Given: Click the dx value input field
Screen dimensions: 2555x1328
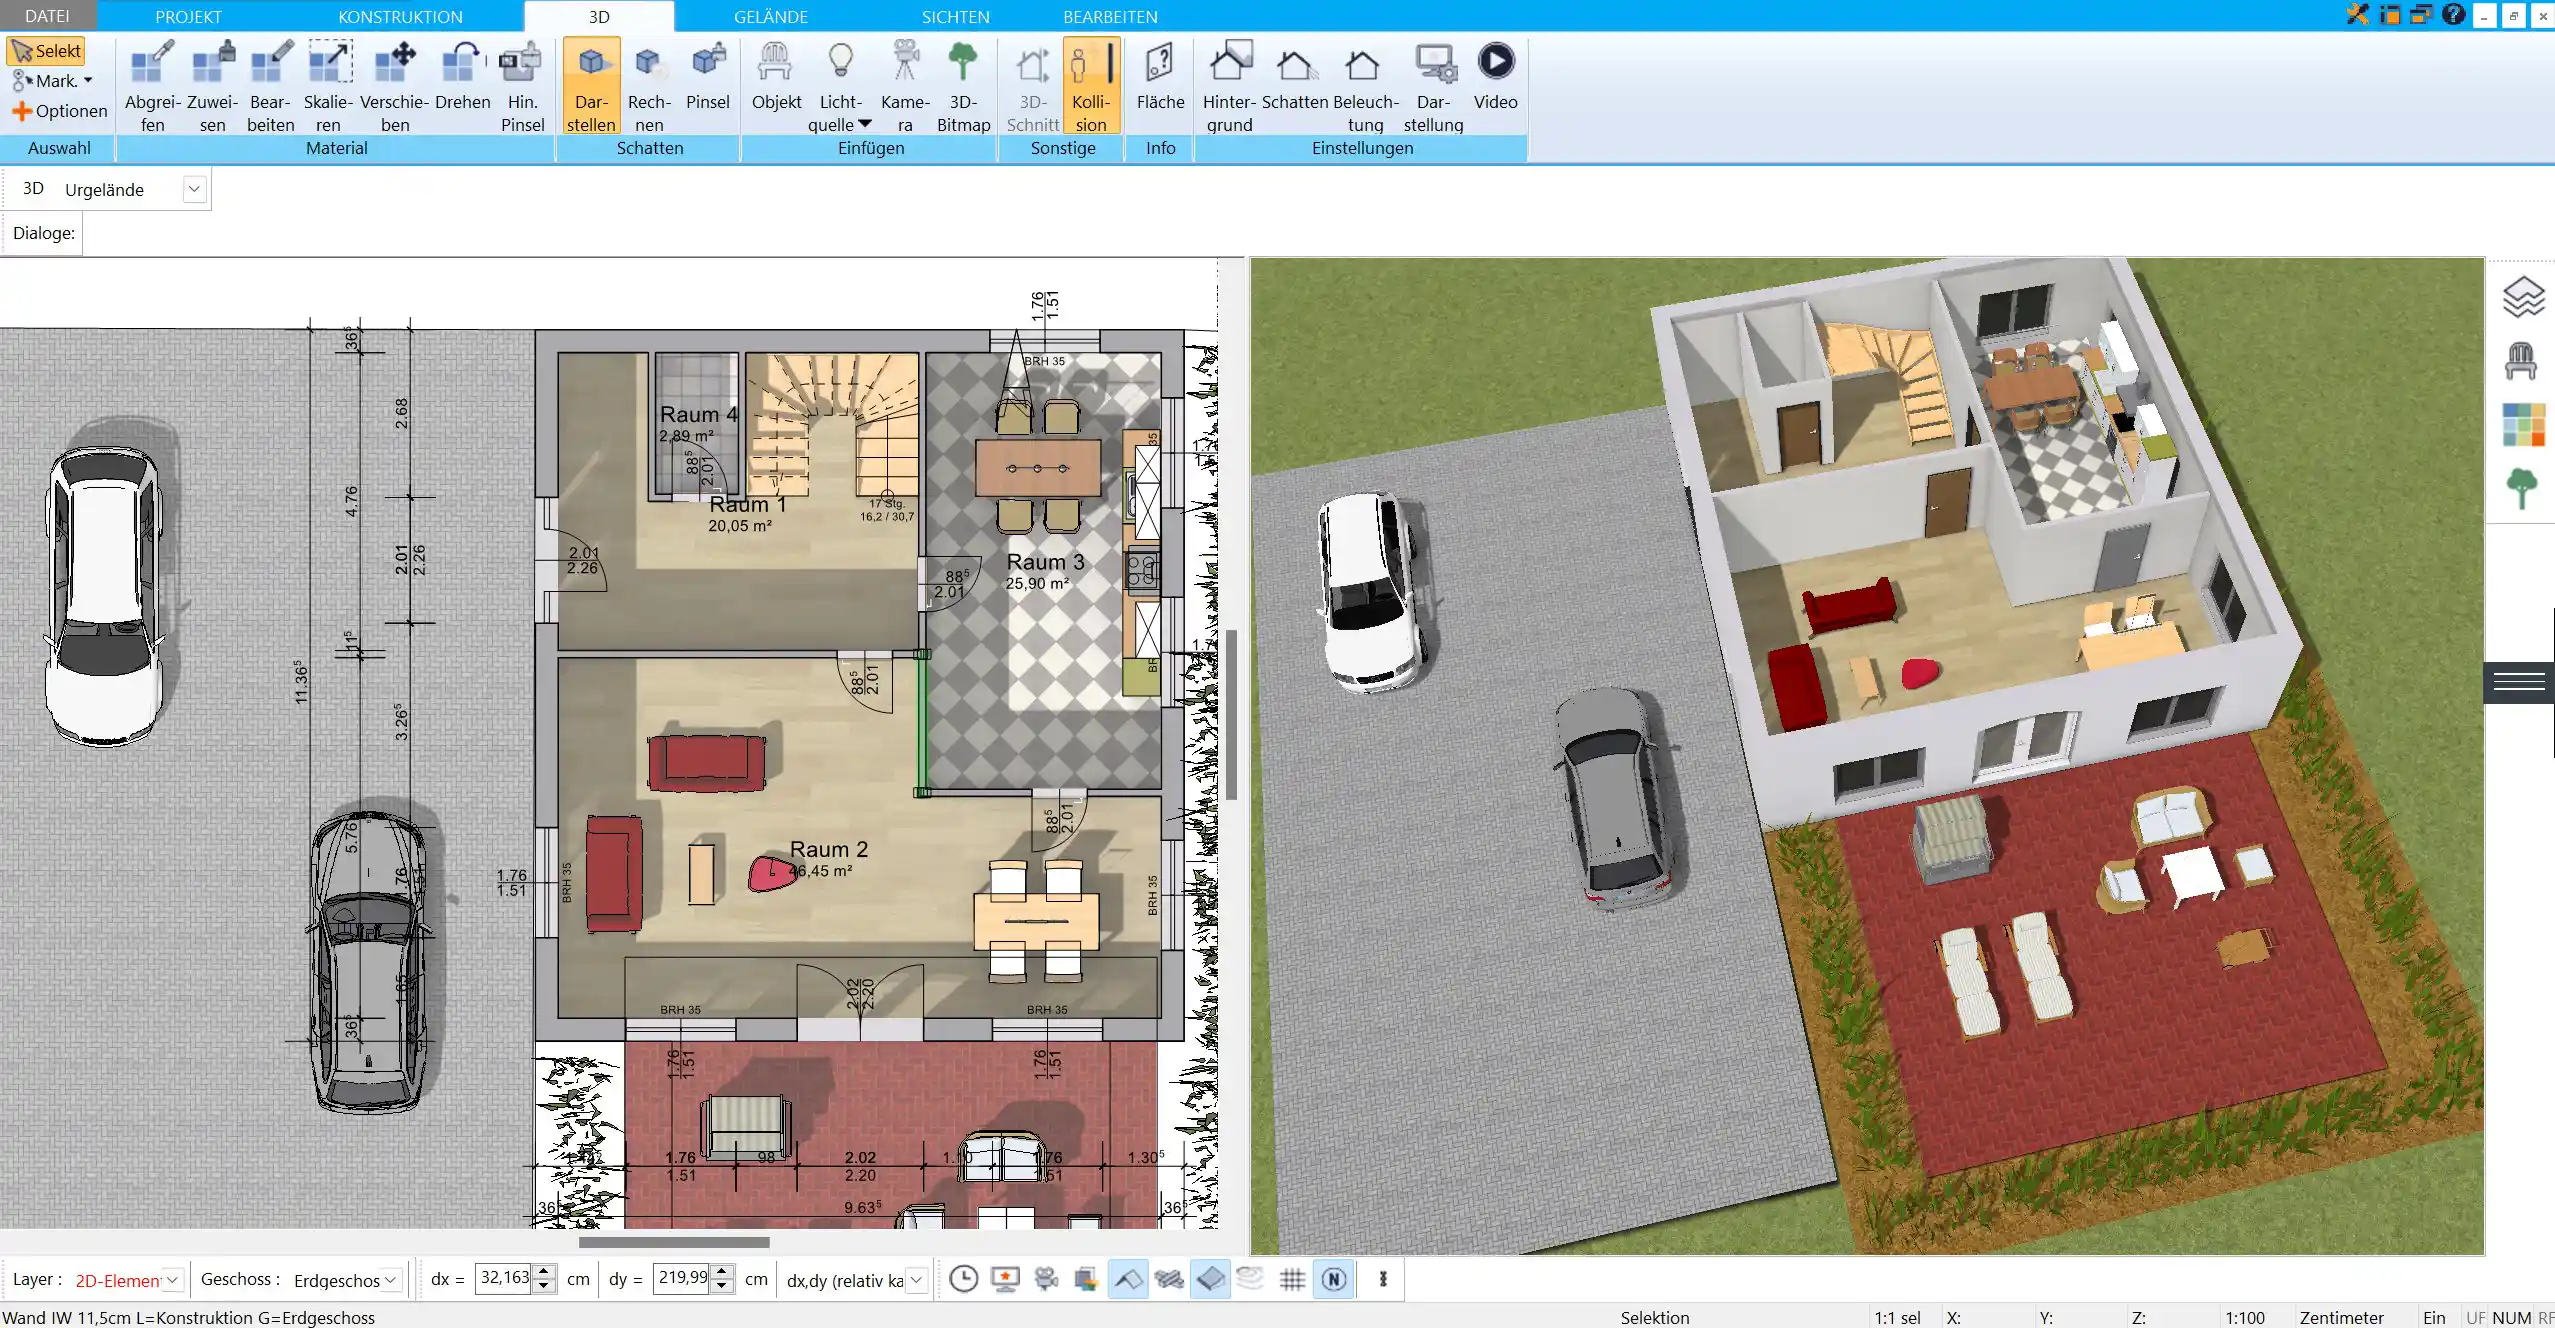Looking at the screenshot, I should (504, 1278).
